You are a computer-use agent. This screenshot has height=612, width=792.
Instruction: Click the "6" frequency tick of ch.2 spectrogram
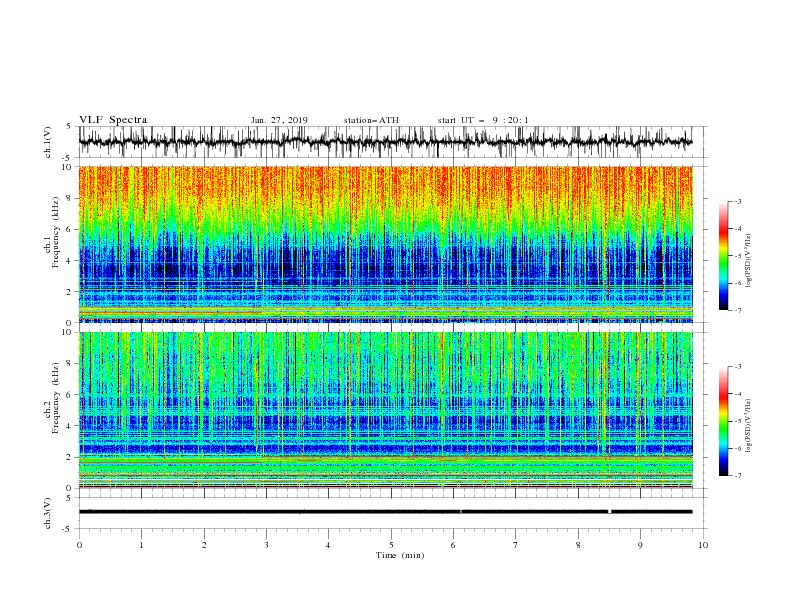(x=70, y=395)
